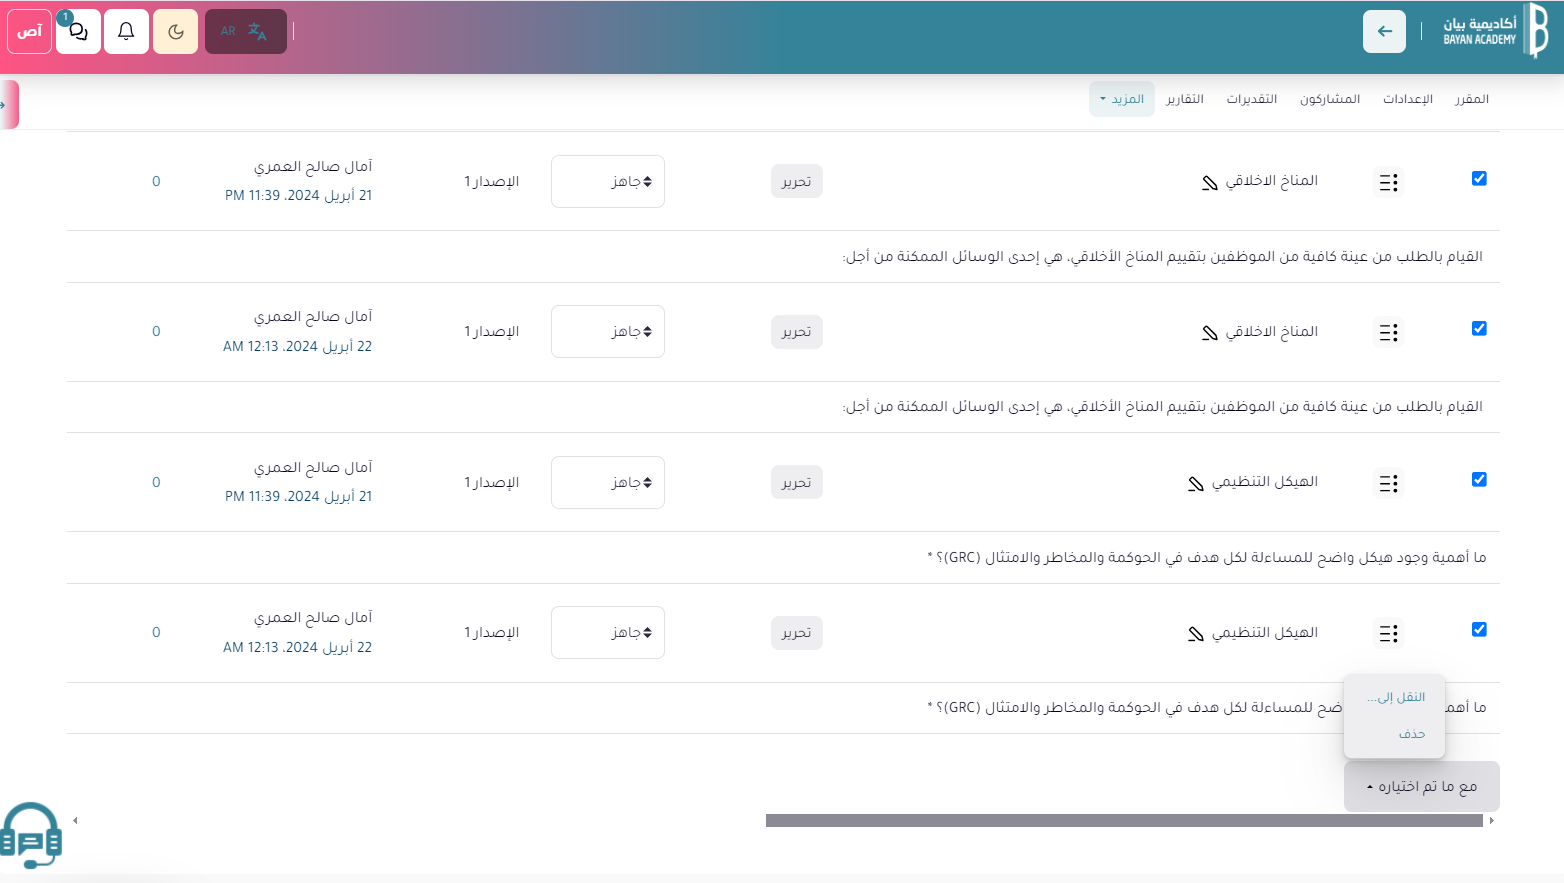Uncheck the first المناخ الاخلاقي row checkbox
The height and width of the screenshot is (883, 1564).
(1479, 179)
